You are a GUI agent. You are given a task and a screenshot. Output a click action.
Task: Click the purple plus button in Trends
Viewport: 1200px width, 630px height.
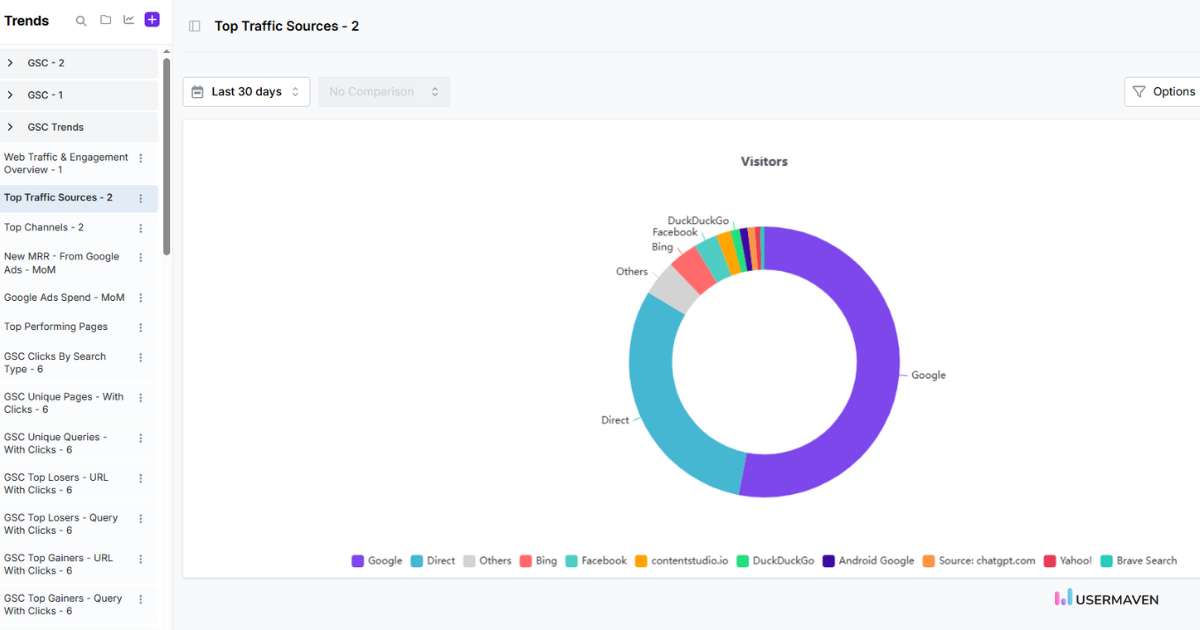[x=152, y=20]
